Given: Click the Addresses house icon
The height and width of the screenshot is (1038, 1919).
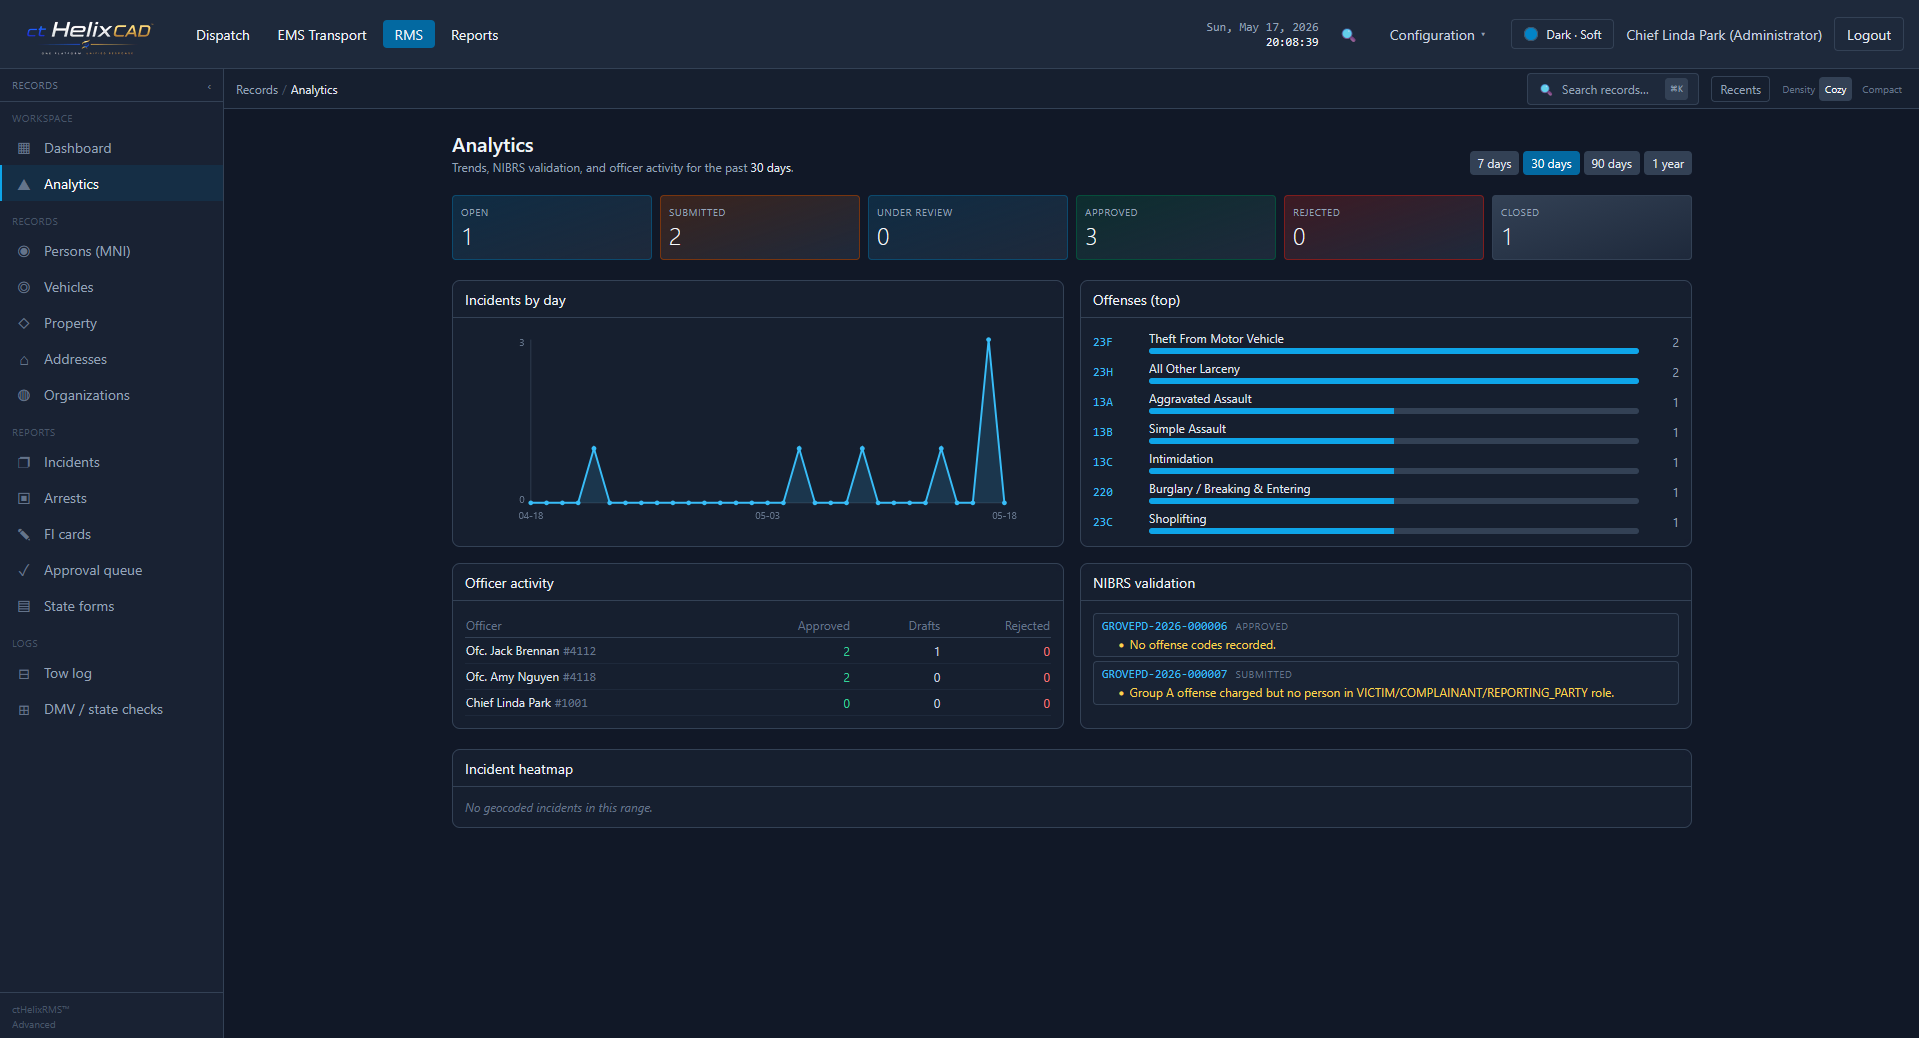Looking at the screenshot, I should click(24, 359).
